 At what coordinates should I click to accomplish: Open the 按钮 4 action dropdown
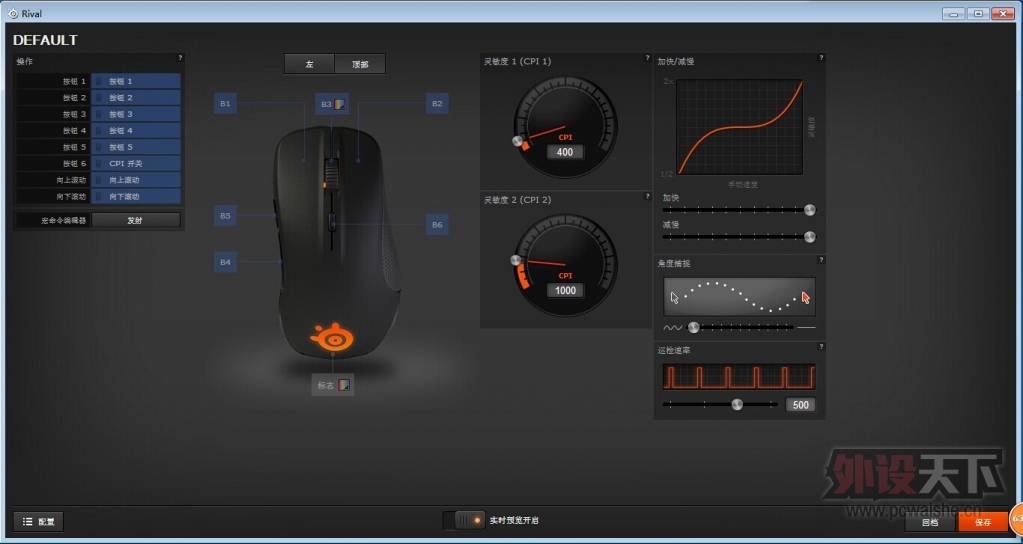click(136, 130)
